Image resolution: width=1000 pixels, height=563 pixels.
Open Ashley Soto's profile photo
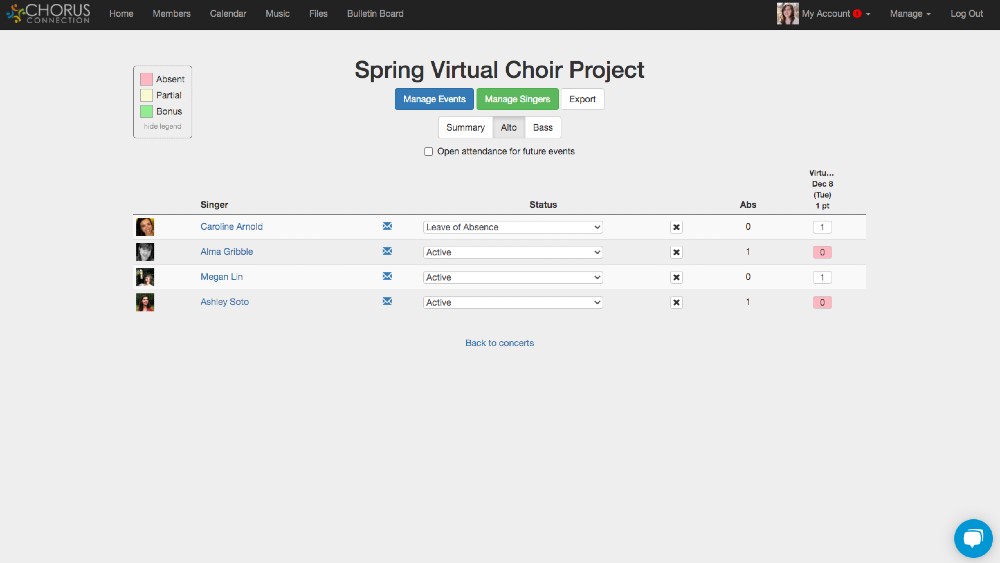click(x=145, y=302)
